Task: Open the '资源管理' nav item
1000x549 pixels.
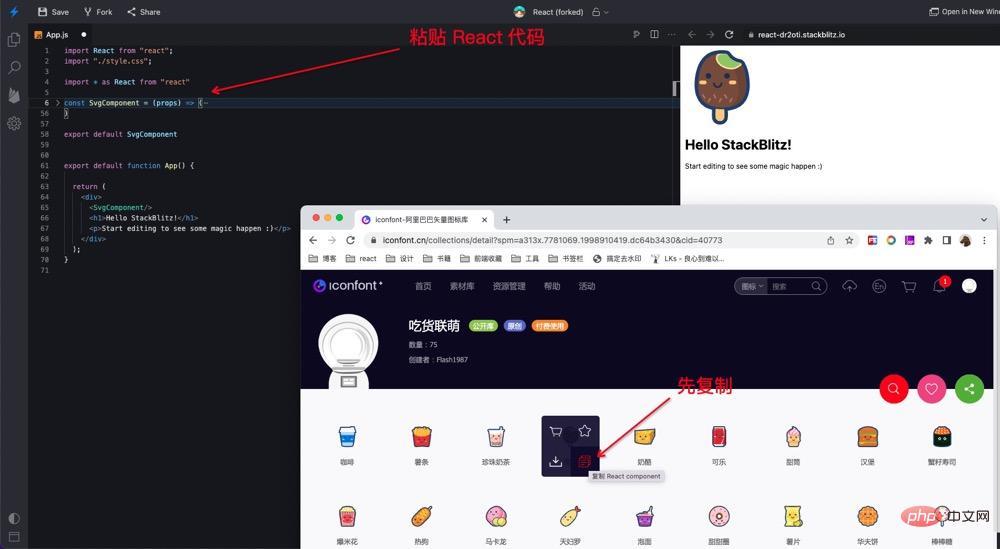Action: [509, 286]
